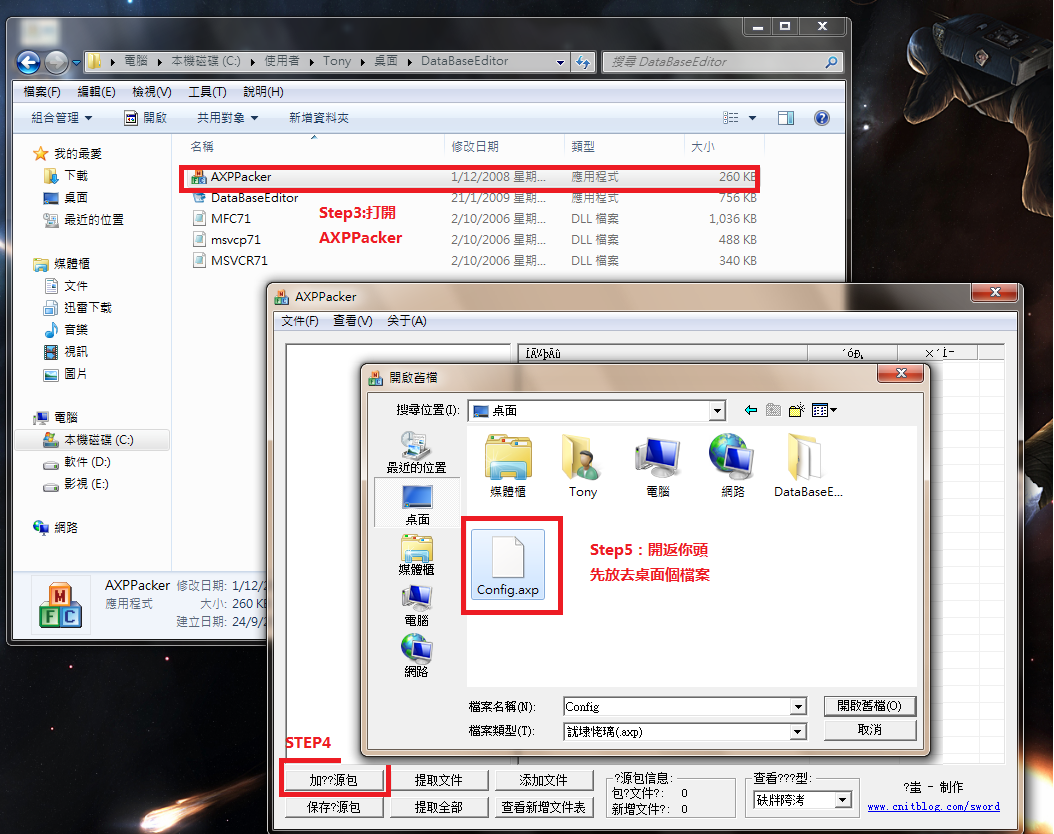The height and width of the screenshot is (834, 1054).
Task: Click 媒體櫃 in dialog places bar
Action: pyautogui.click(x=417, y=555)
